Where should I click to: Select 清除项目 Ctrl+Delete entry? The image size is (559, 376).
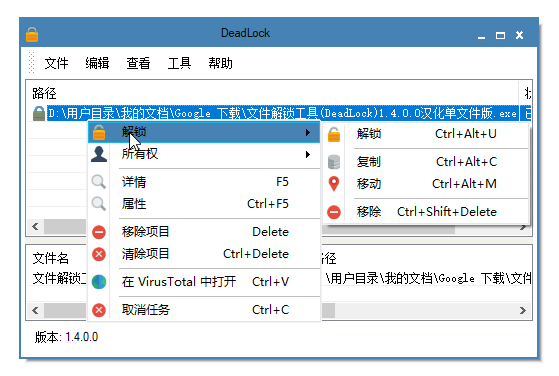(x=204, y=254)
